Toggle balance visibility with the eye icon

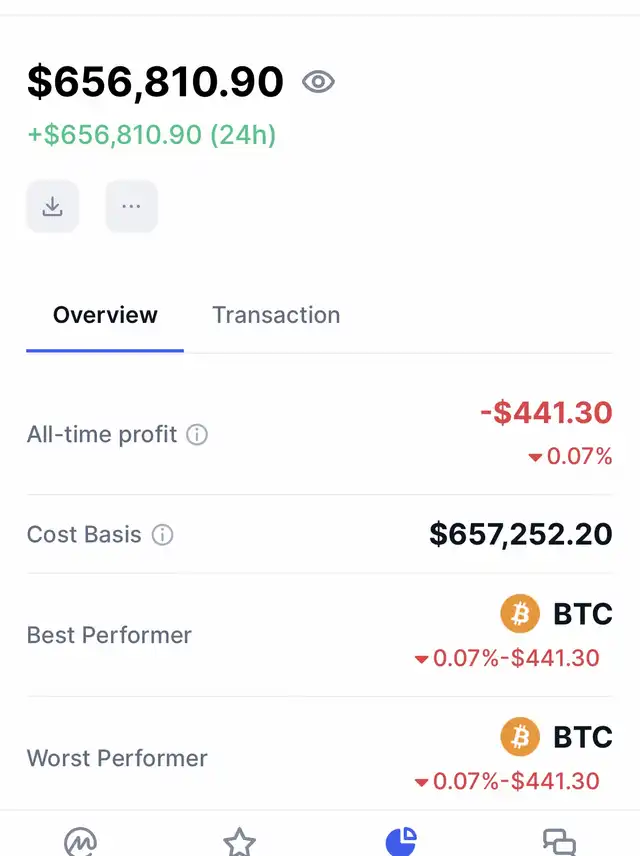tap(318, 82)
